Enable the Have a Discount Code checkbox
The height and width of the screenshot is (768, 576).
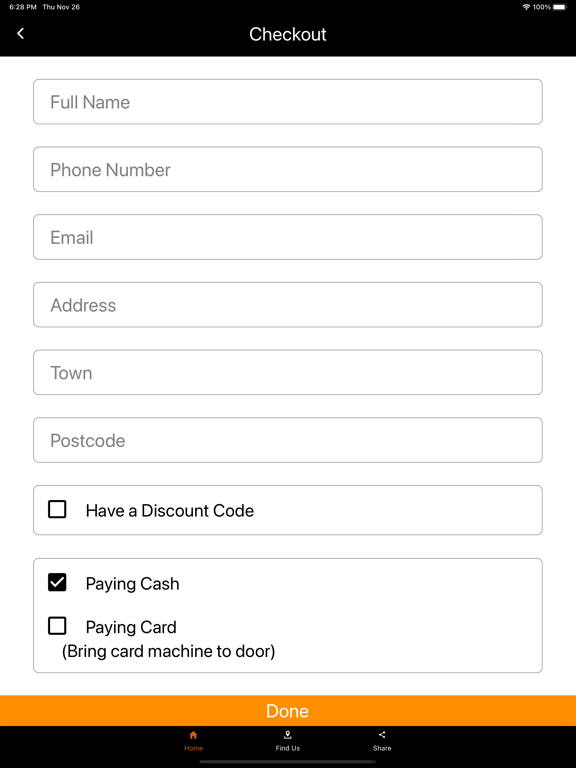57,509
